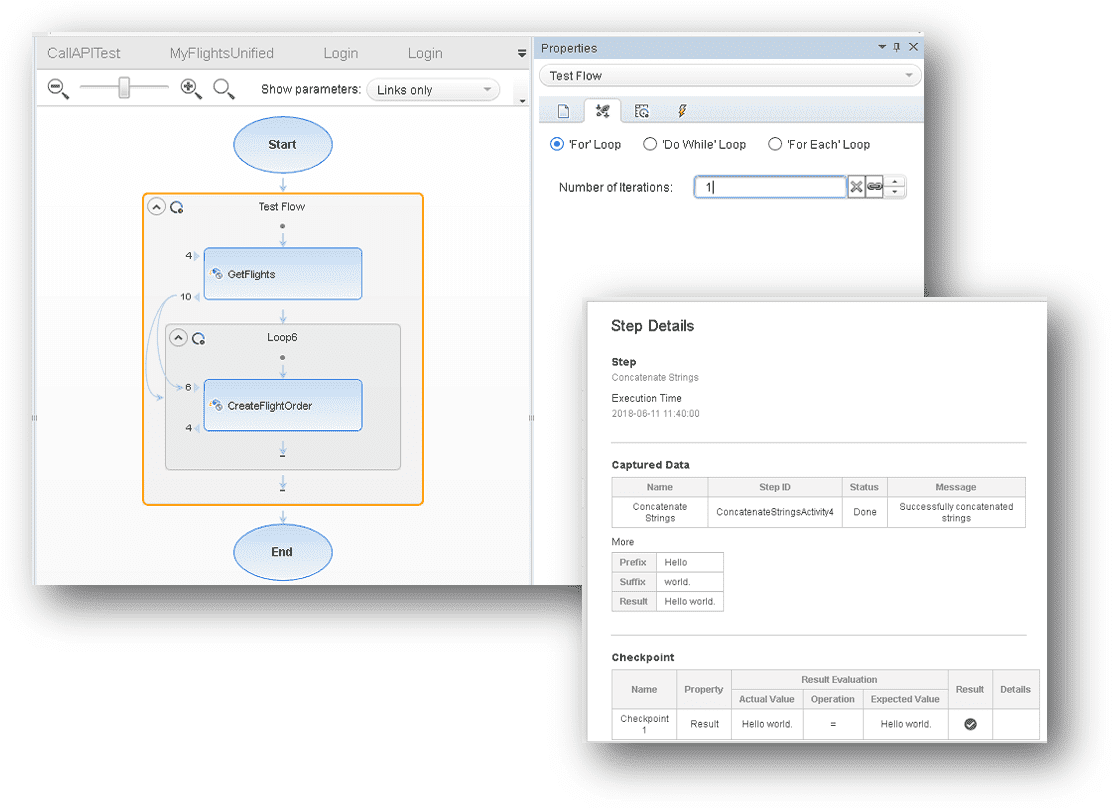Switch to the MyFlightsUnified tab
Screen dimensions: 1112x808
221,53
